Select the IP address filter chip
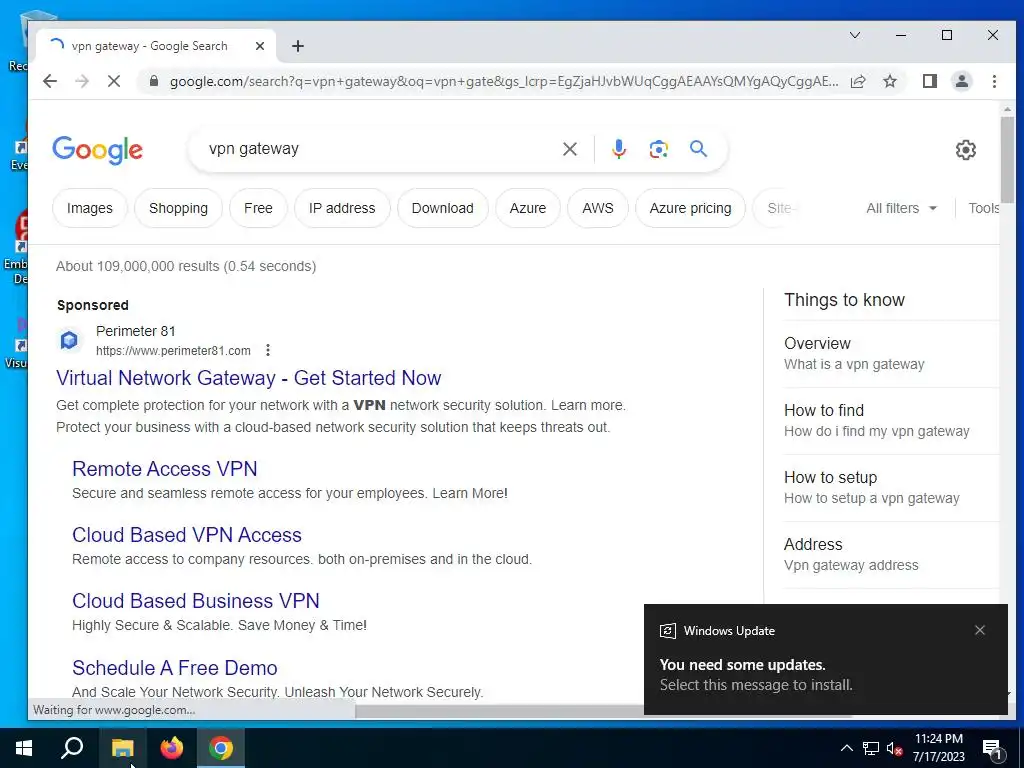Viewport: 1024px width, 768px height. (x=342, y=208)
